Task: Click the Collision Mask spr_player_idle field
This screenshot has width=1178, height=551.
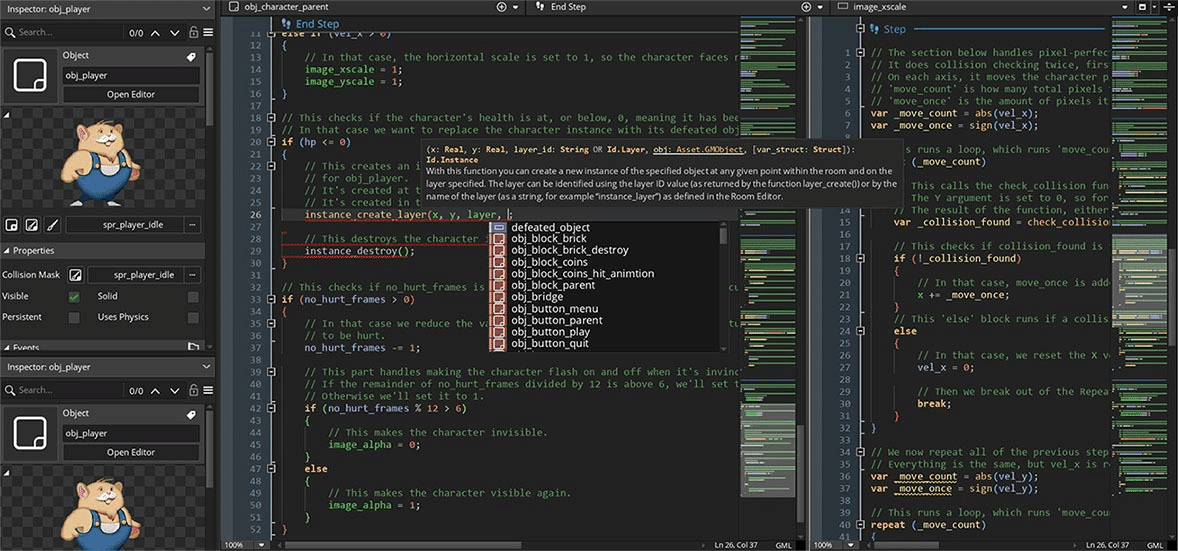Action: 134,275
